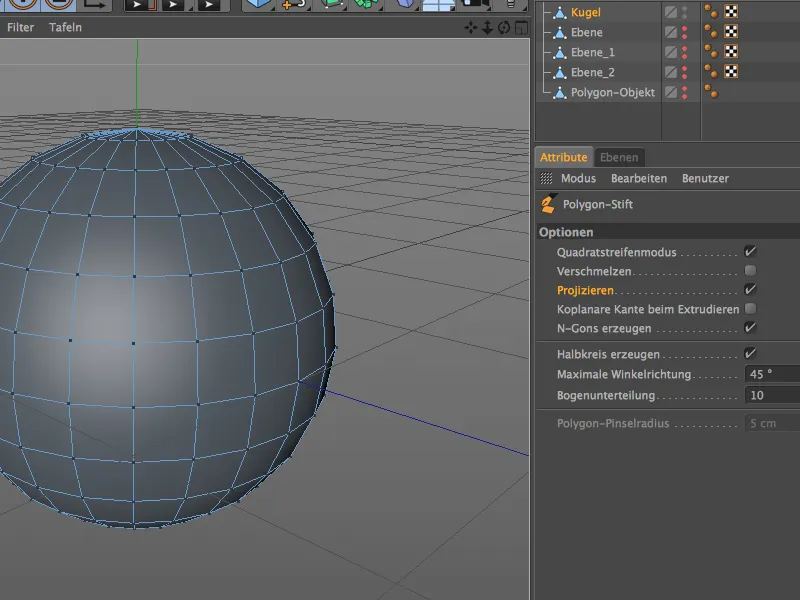Click the Projizieren option label
This screenshot has height=600, width=800.
[586, 289]
